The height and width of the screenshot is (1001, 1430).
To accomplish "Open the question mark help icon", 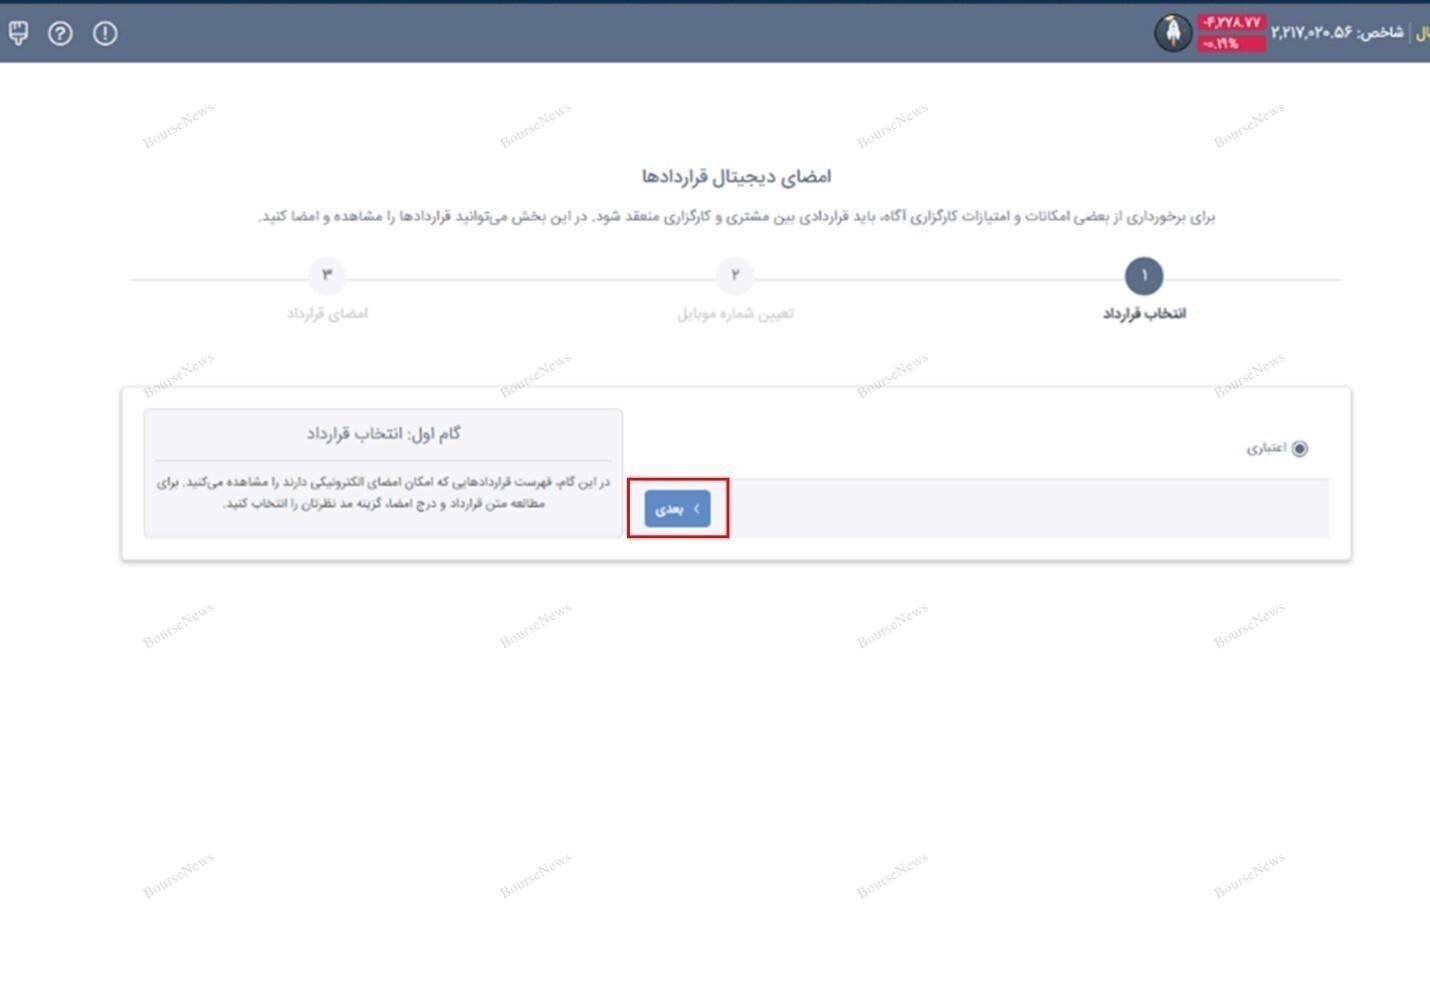I will click(61, 33).
